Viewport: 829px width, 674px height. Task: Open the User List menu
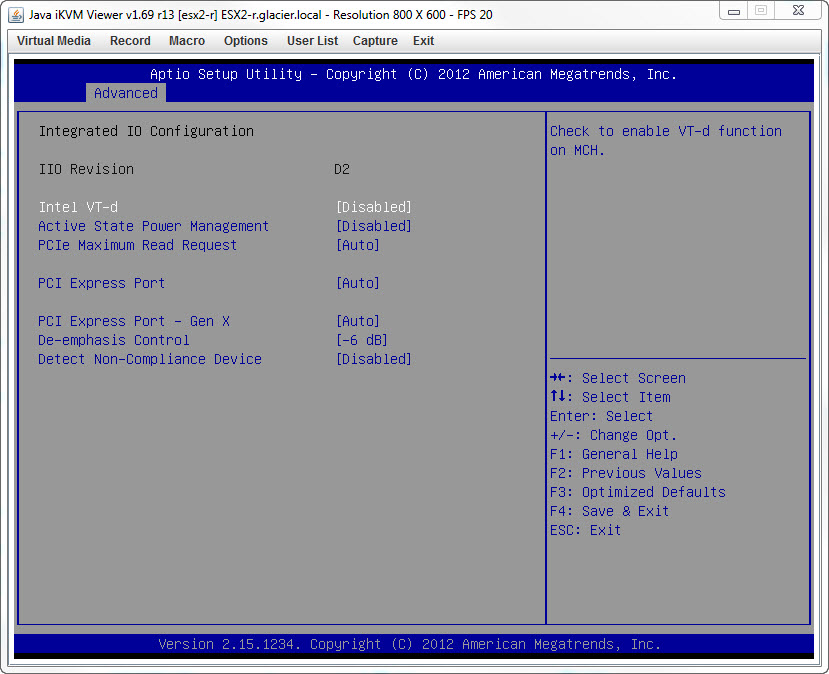(313, 41)
